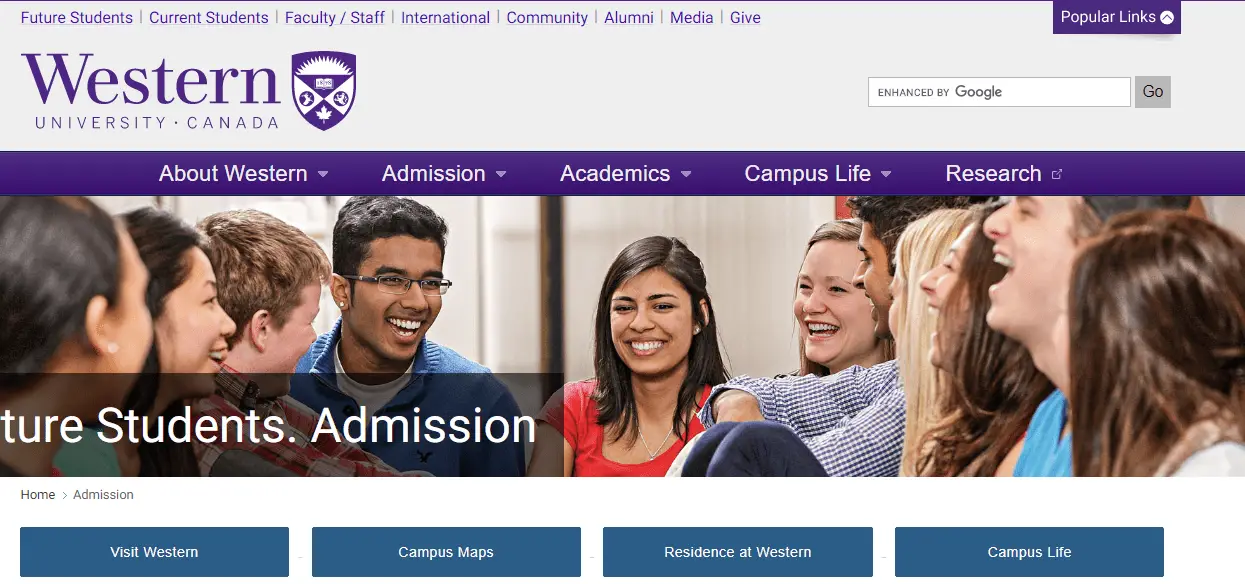Click the Go search button
This screenshot has height=584, width=1245.
click(x=1153, y=92)
